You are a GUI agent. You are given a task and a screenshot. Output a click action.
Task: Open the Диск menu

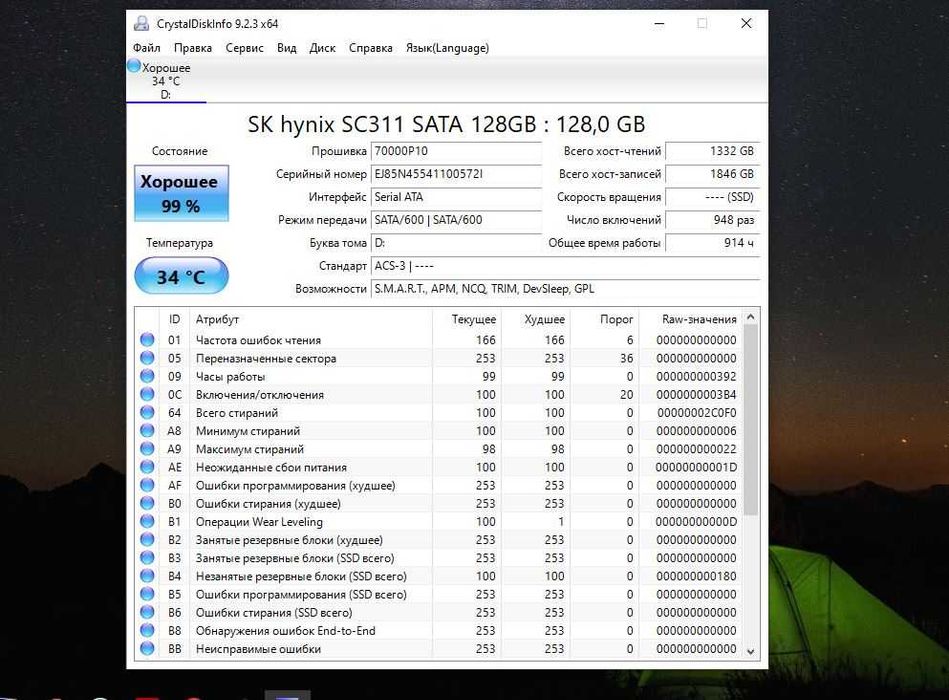pos(322,48)
